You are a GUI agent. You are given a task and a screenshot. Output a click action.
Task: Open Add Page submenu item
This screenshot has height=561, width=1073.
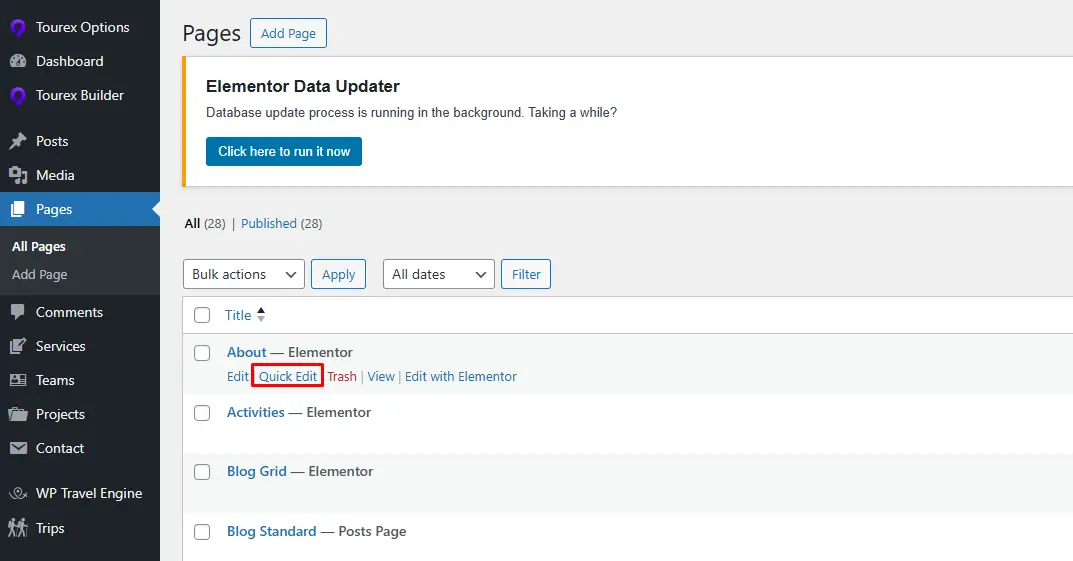tap(40, 274)
